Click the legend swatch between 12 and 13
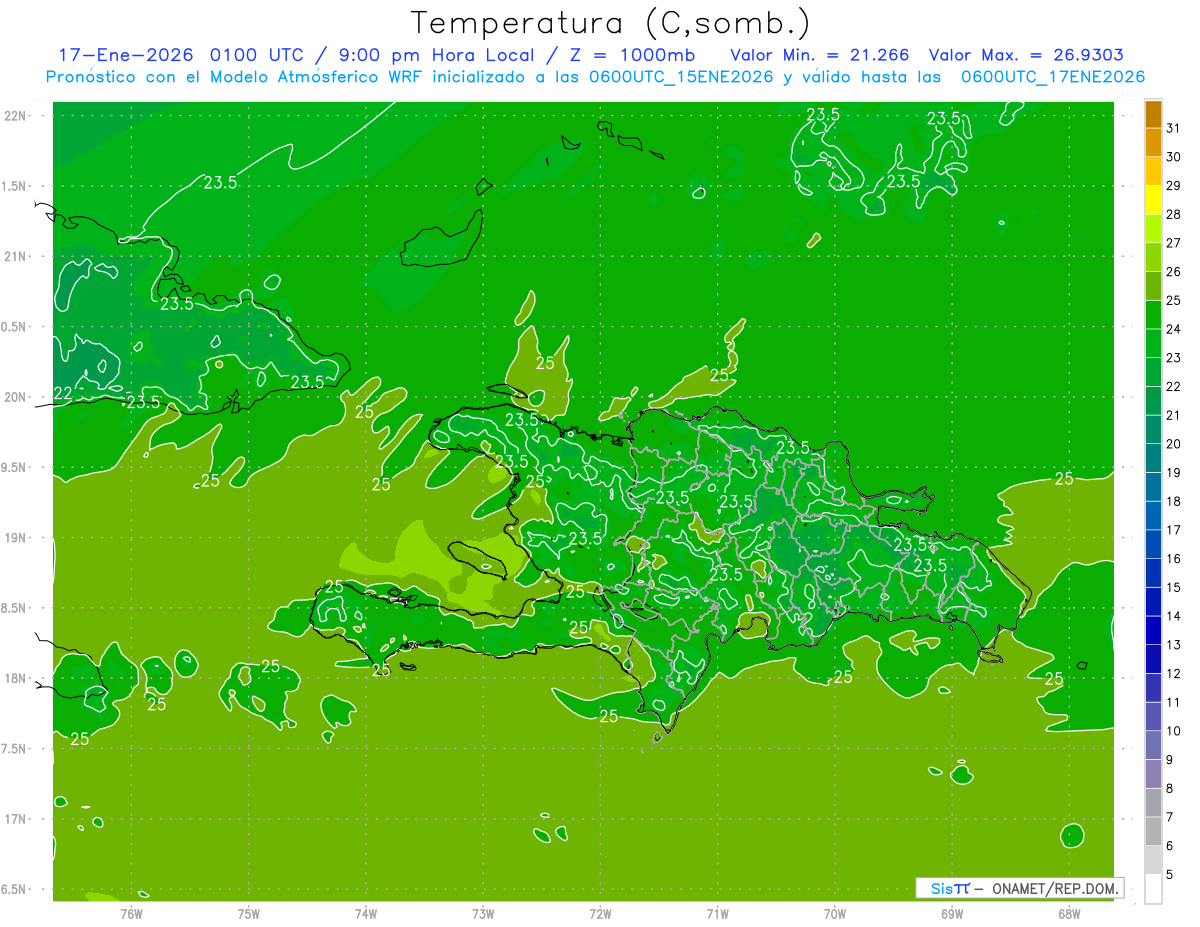Screen dimensions: 1200x927 [1153, 659]
